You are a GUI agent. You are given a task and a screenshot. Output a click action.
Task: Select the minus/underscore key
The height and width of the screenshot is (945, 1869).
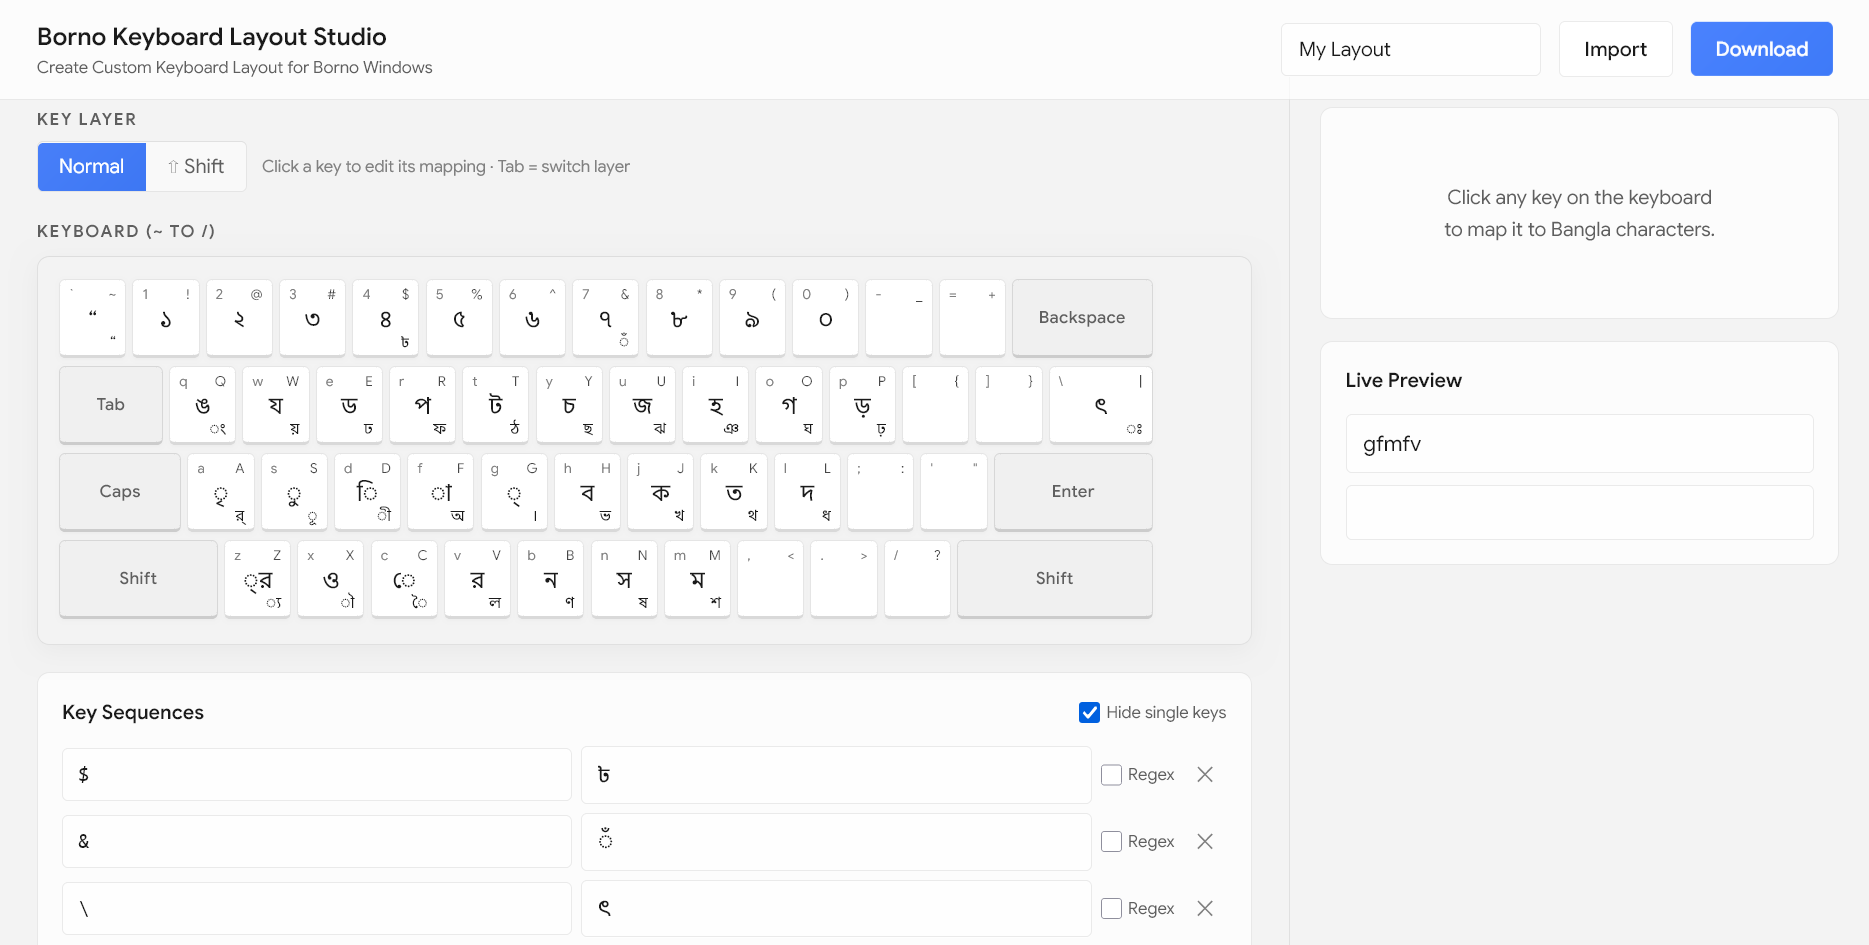[x=899, y=318]
